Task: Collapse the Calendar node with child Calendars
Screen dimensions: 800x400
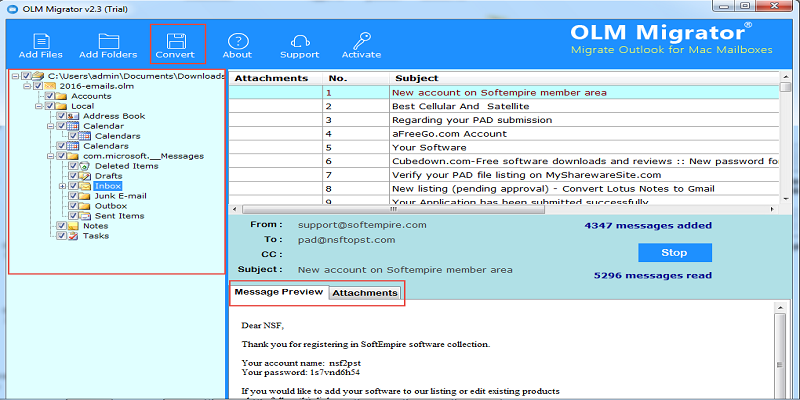Action: click(51, 126)
